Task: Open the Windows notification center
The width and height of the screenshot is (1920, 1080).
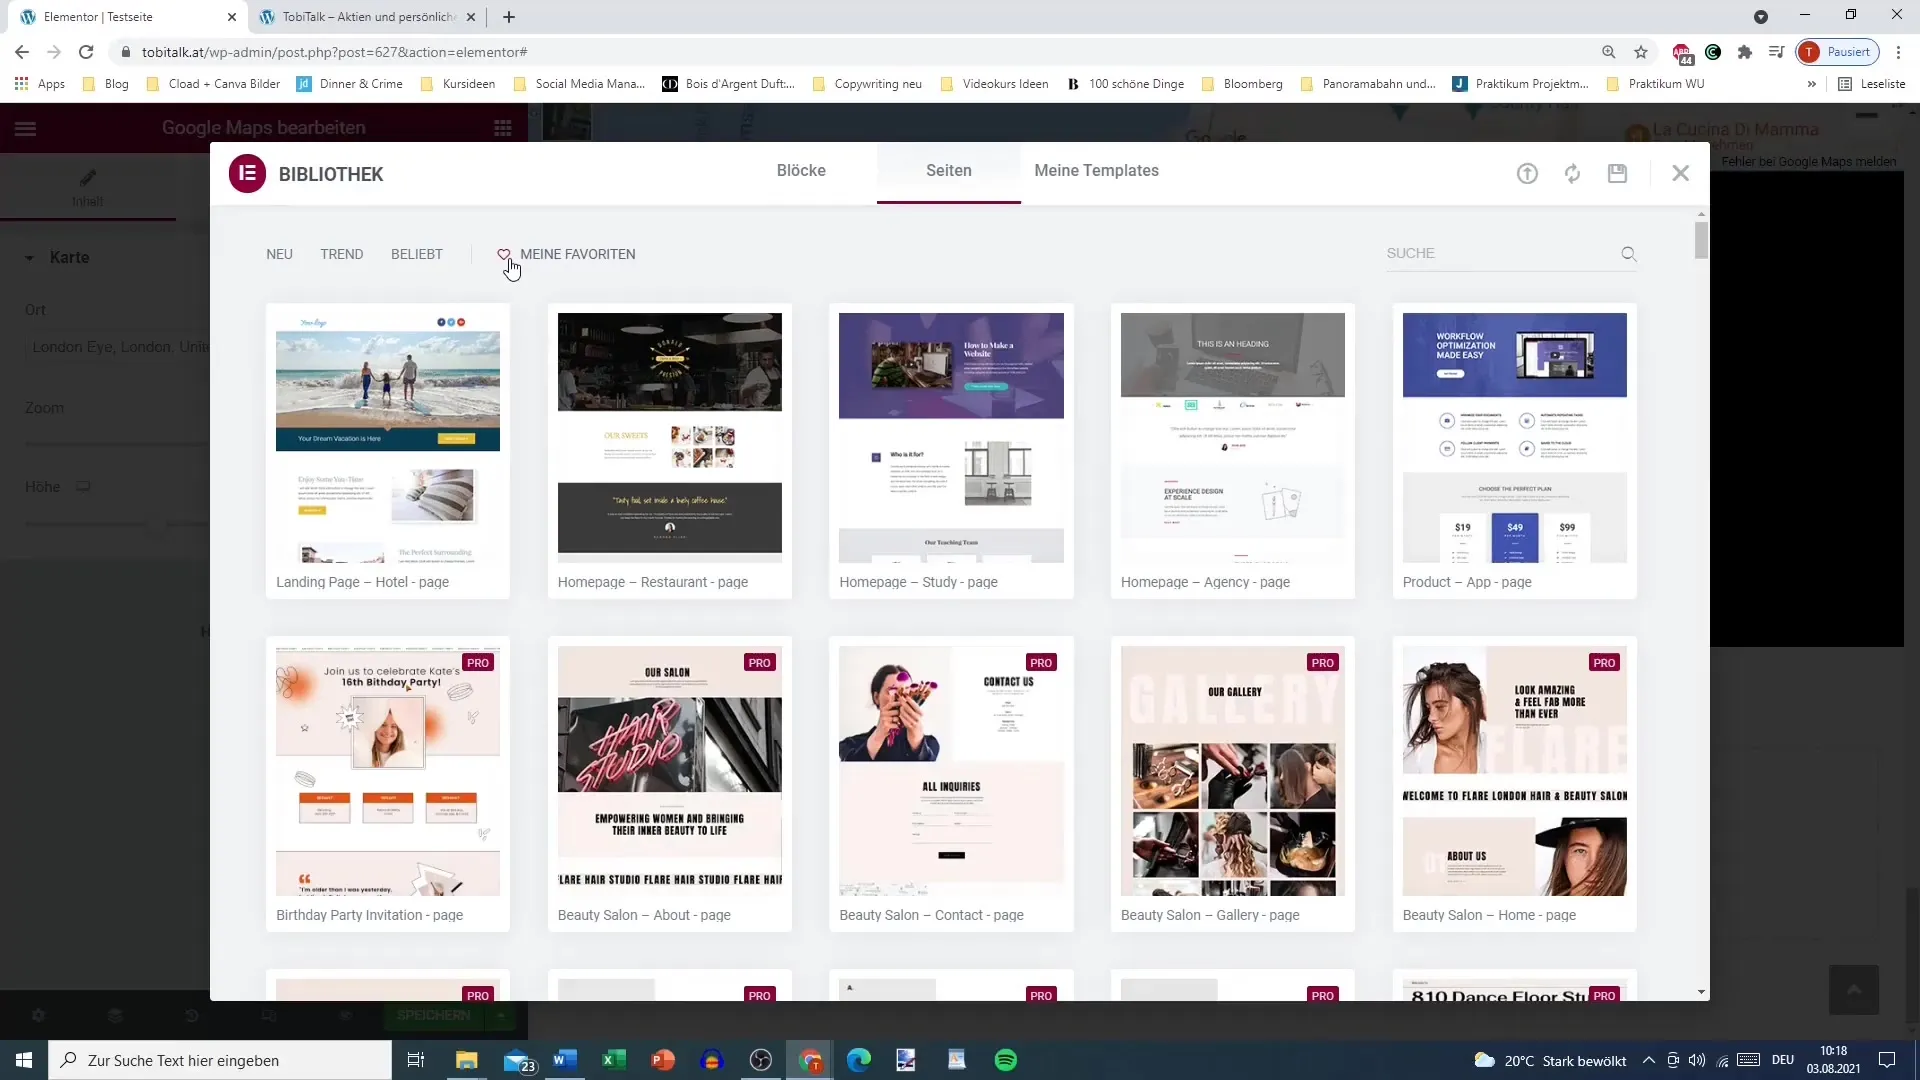Action: point(1887,1060)
